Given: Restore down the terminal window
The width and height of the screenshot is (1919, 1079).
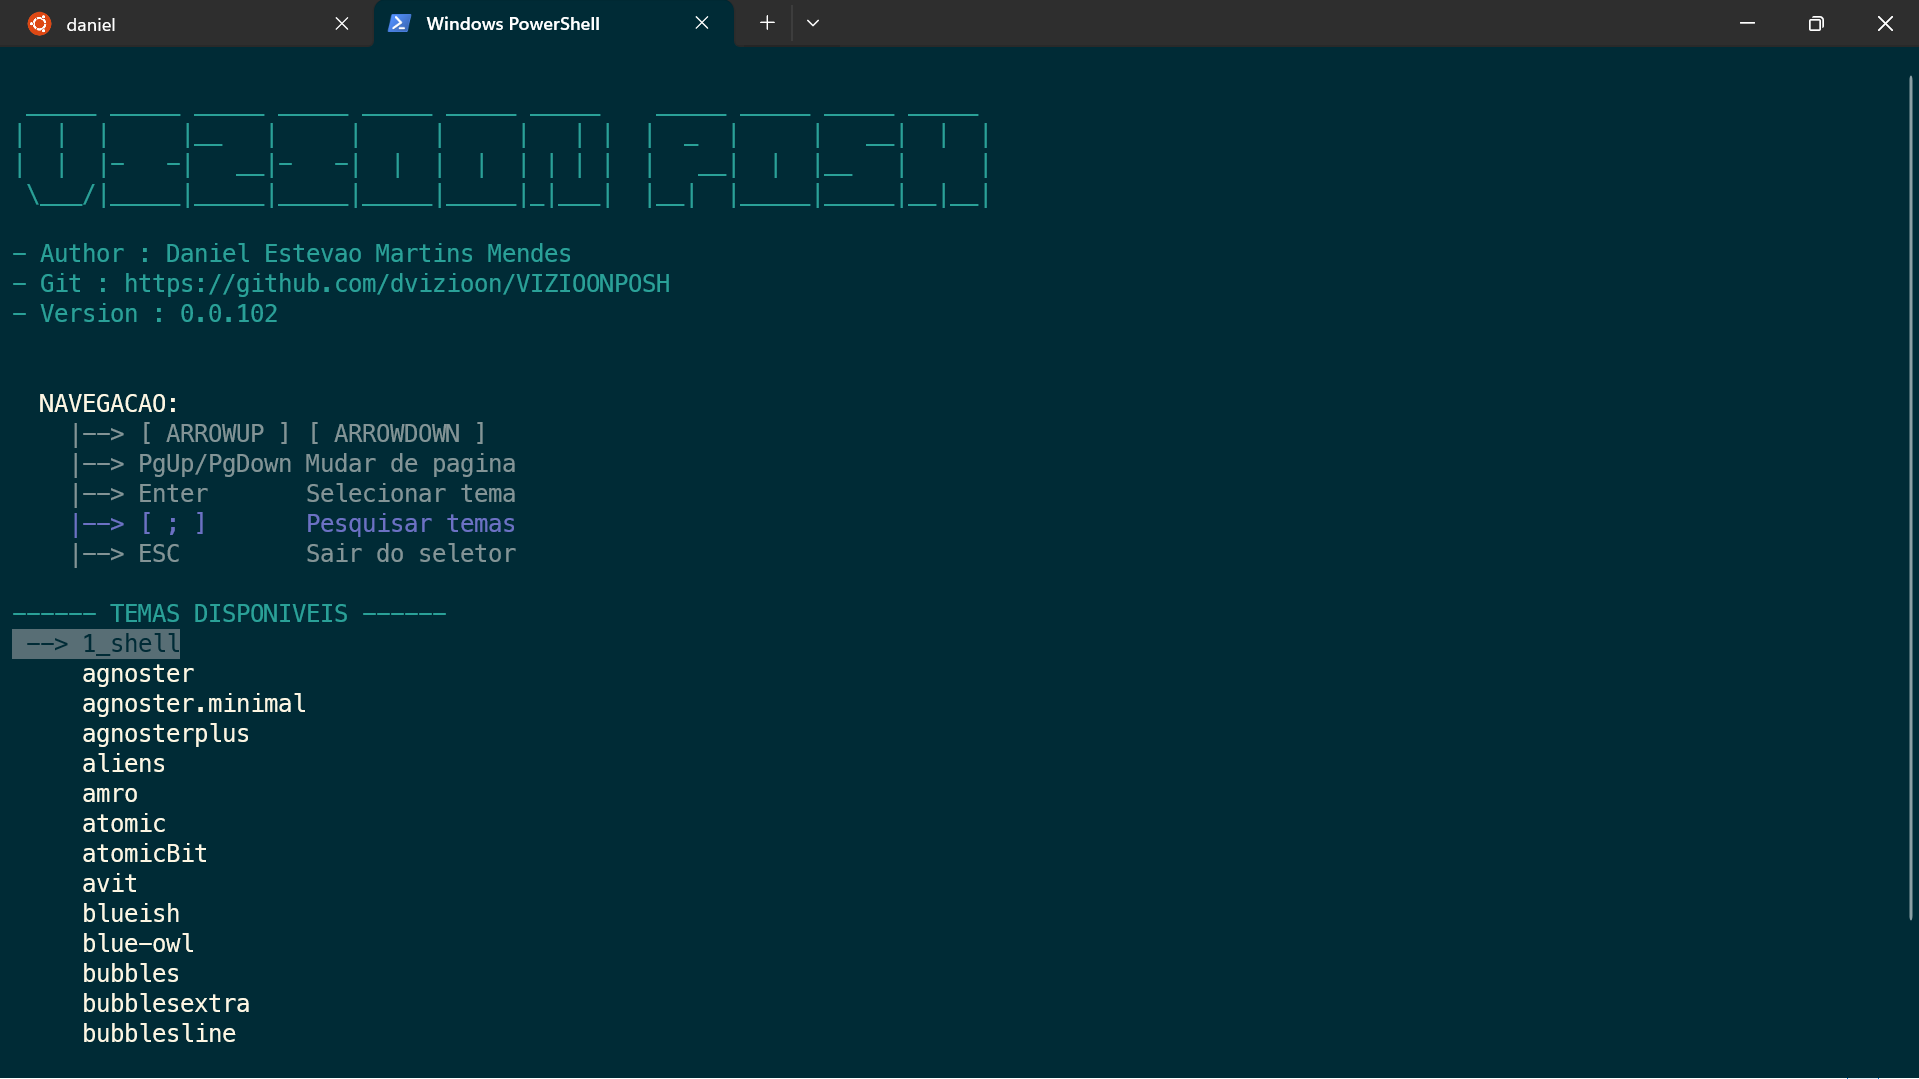Looking at the screenshot, I should [1816, 23].
